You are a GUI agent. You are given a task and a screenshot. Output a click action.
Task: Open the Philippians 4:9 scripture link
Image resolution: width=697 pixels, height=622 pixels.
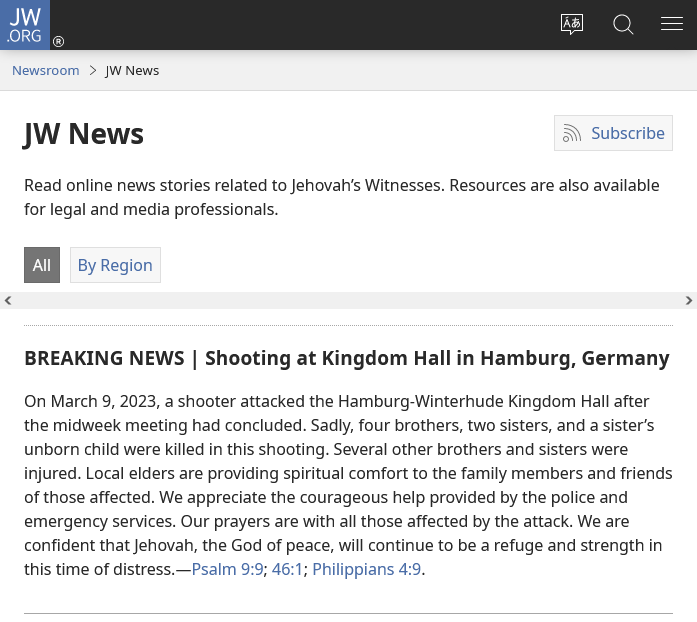pyautogui.click(x=366, y=569)
